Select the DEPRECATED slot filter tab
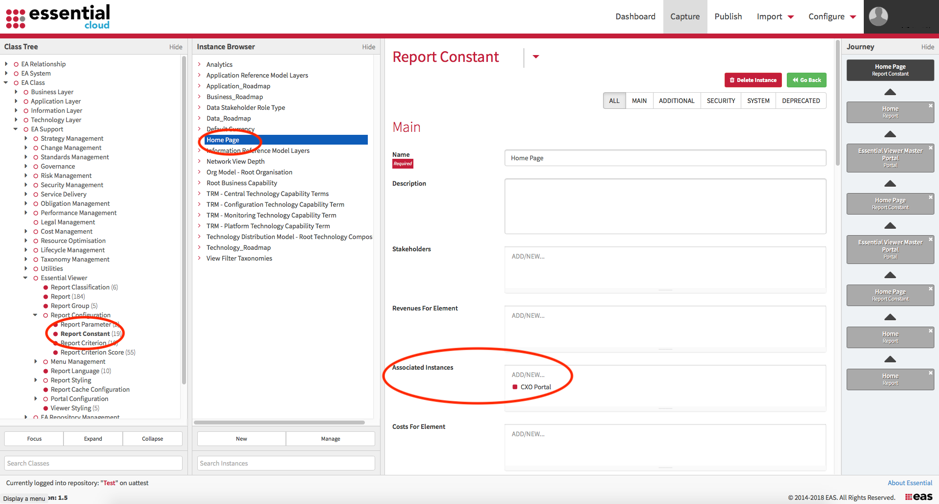 pos(801,101)
